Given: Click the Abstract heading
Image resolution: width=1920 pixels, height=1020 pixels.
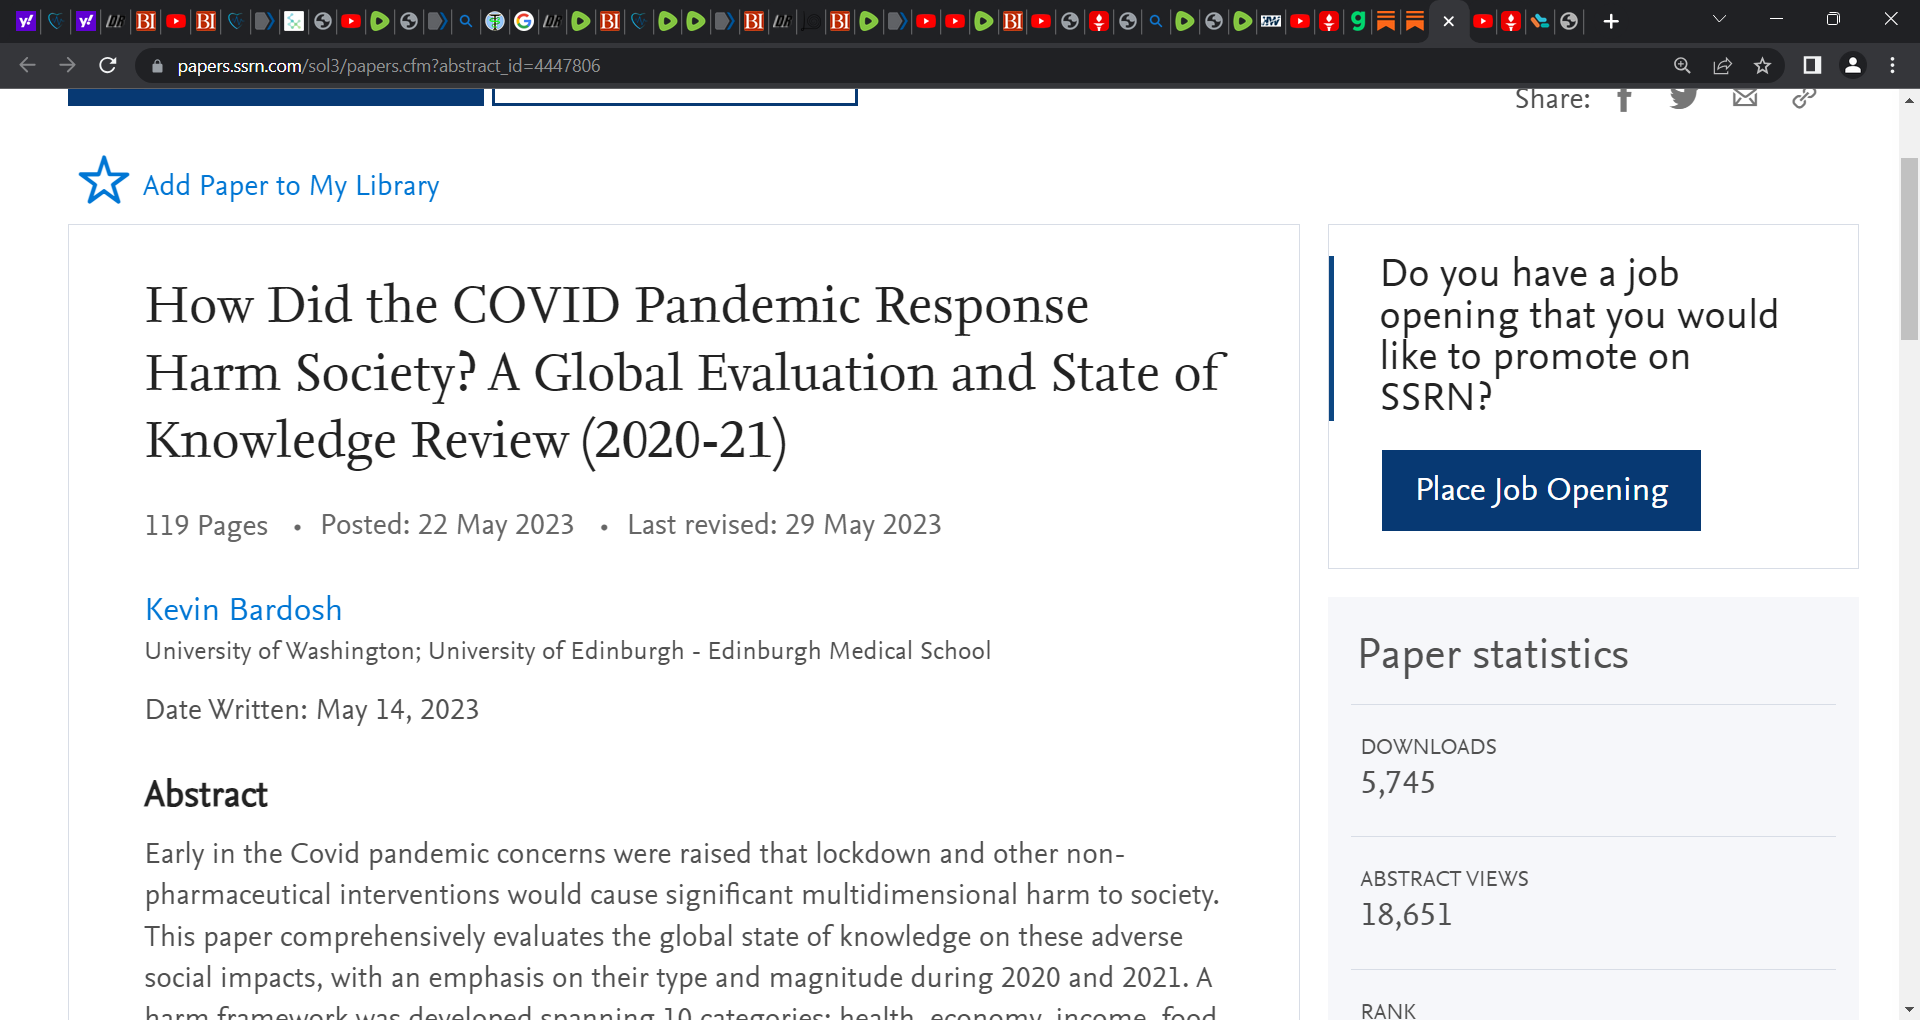Looking at the screenshot, I should coord(206,794).
